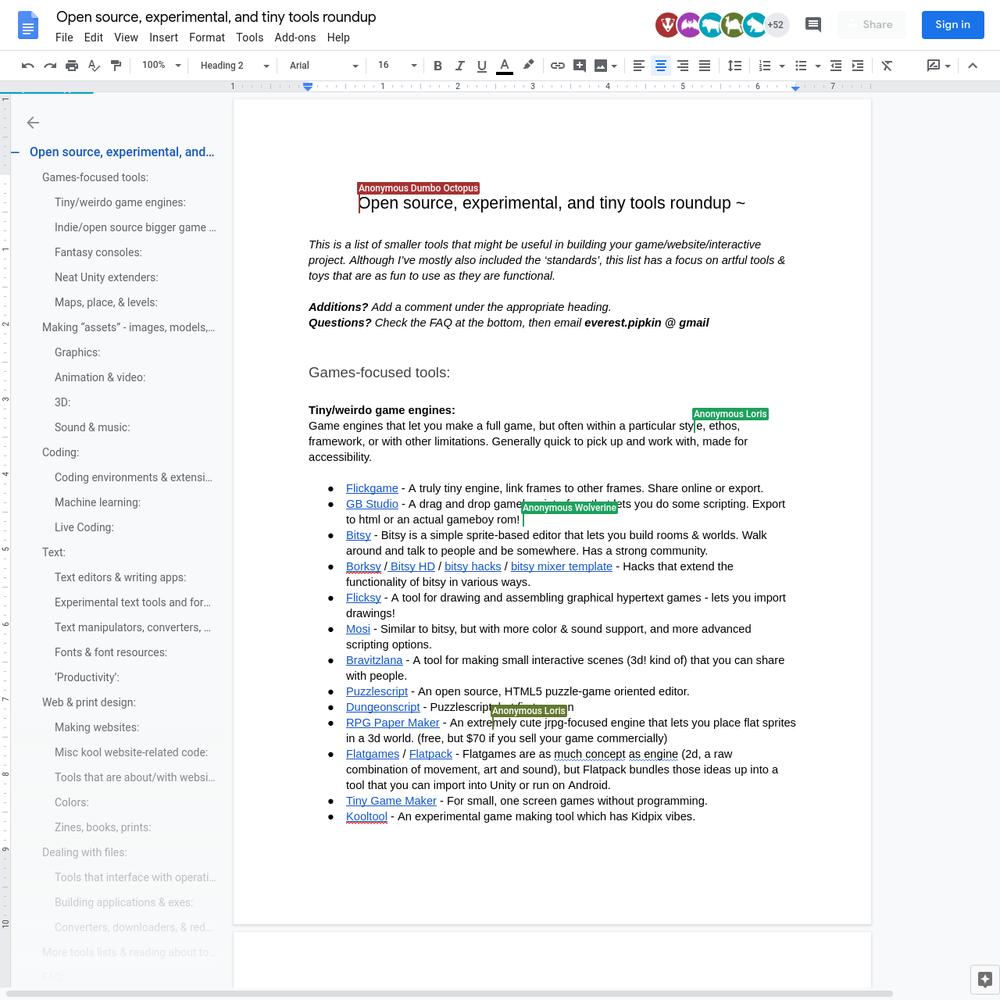Viewport: 1000px width, 1000px height.
Task: Open the Insert menu
Action: point(163,38)
